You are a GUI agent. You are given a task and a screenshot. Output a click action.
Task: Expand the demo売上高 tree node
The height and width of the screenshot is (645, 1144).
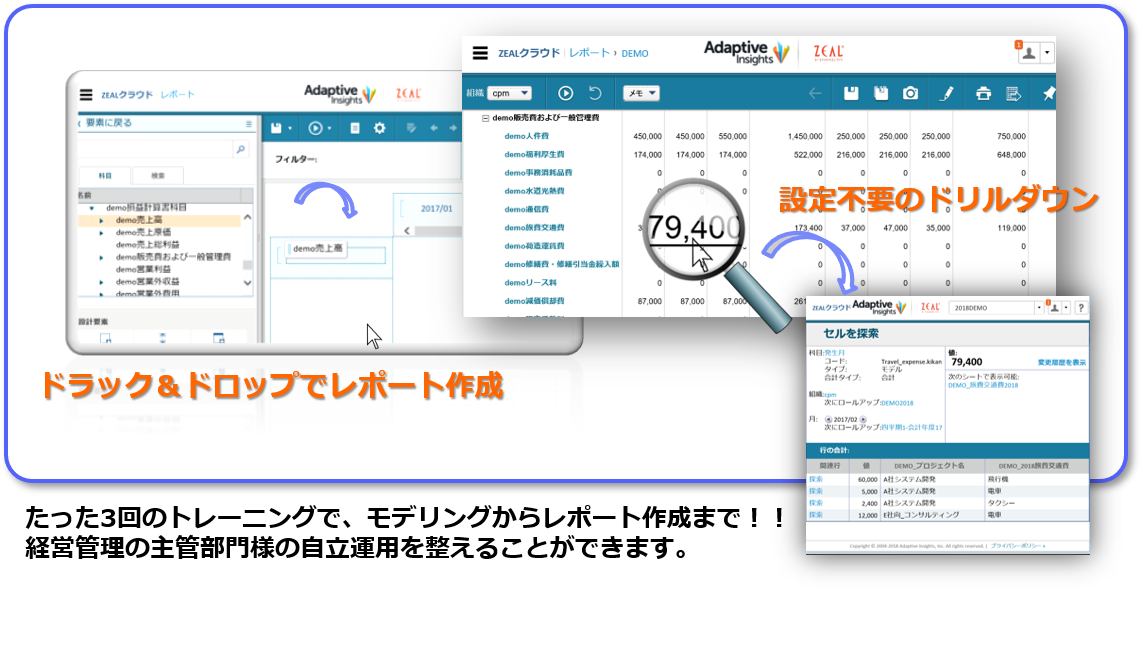point(101,220)
